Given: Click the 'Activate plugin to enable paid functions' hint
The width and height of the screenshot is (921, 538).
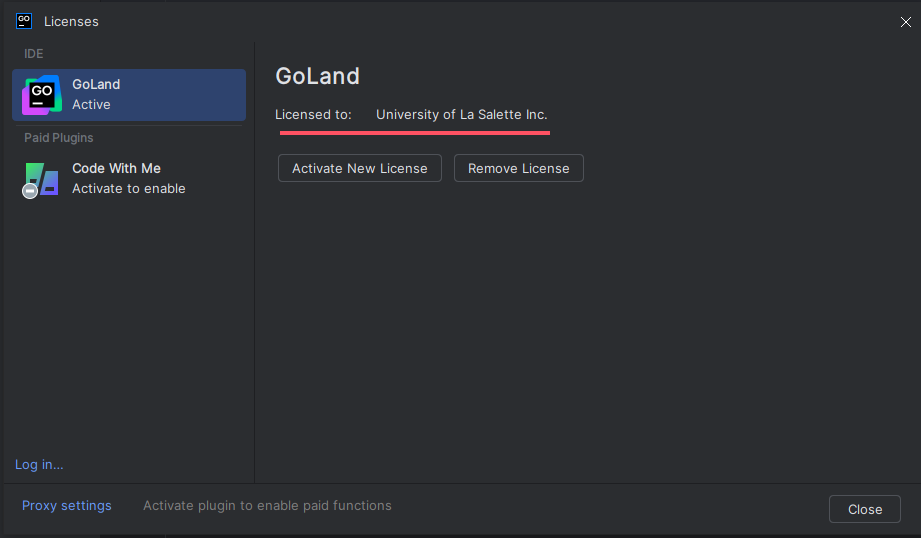Looking at the screenshot, I should point(267,506).
